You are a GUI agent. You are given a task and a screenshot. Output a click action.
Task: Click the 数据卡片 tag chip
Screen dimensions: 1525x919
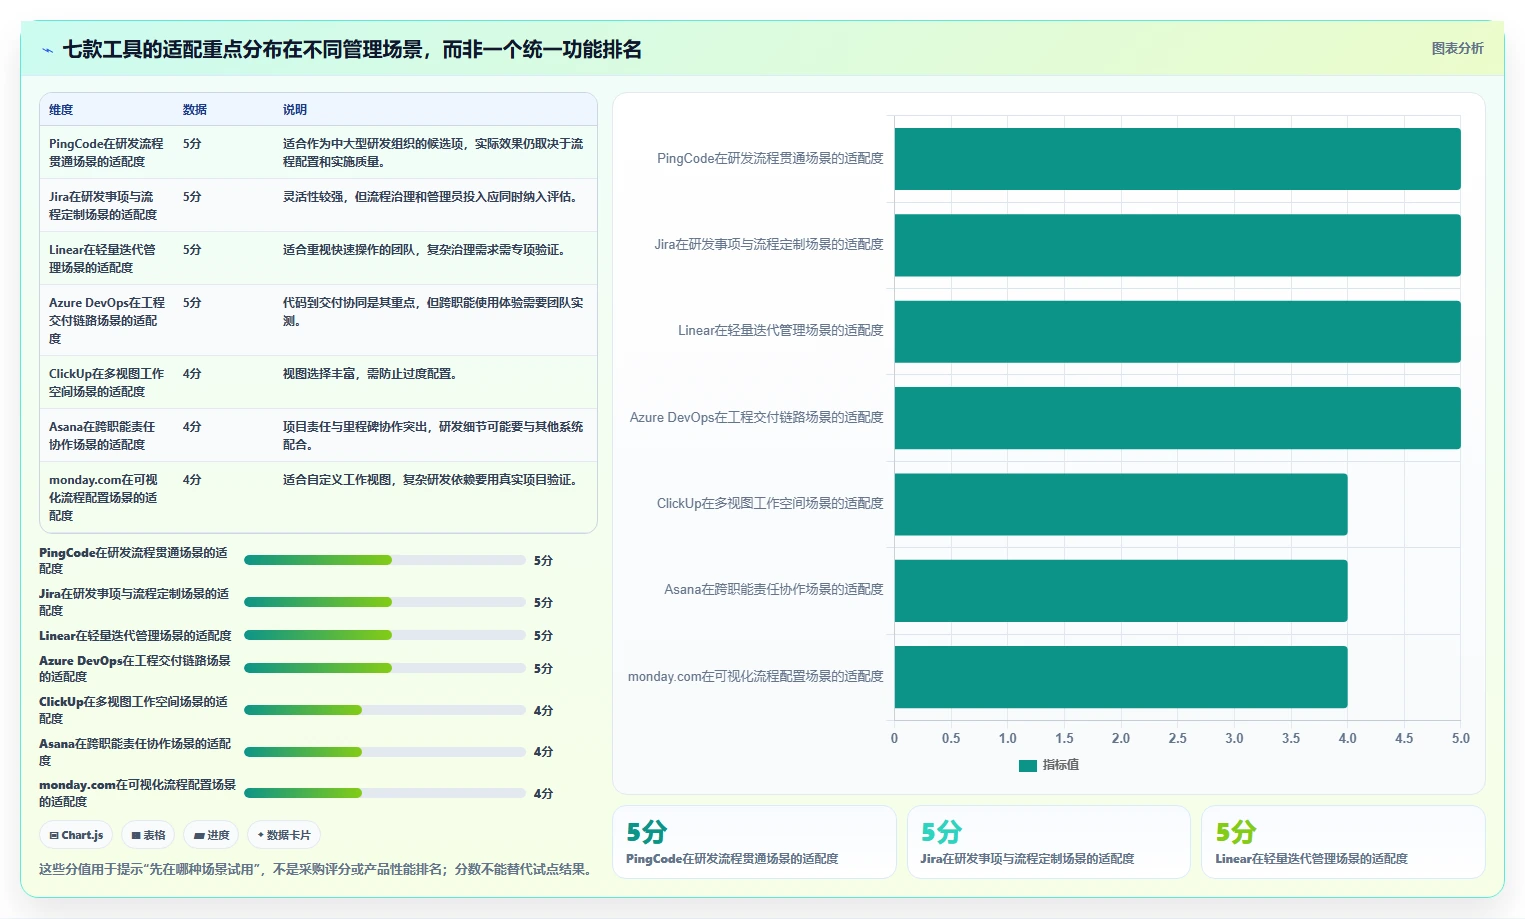point(284,835)
